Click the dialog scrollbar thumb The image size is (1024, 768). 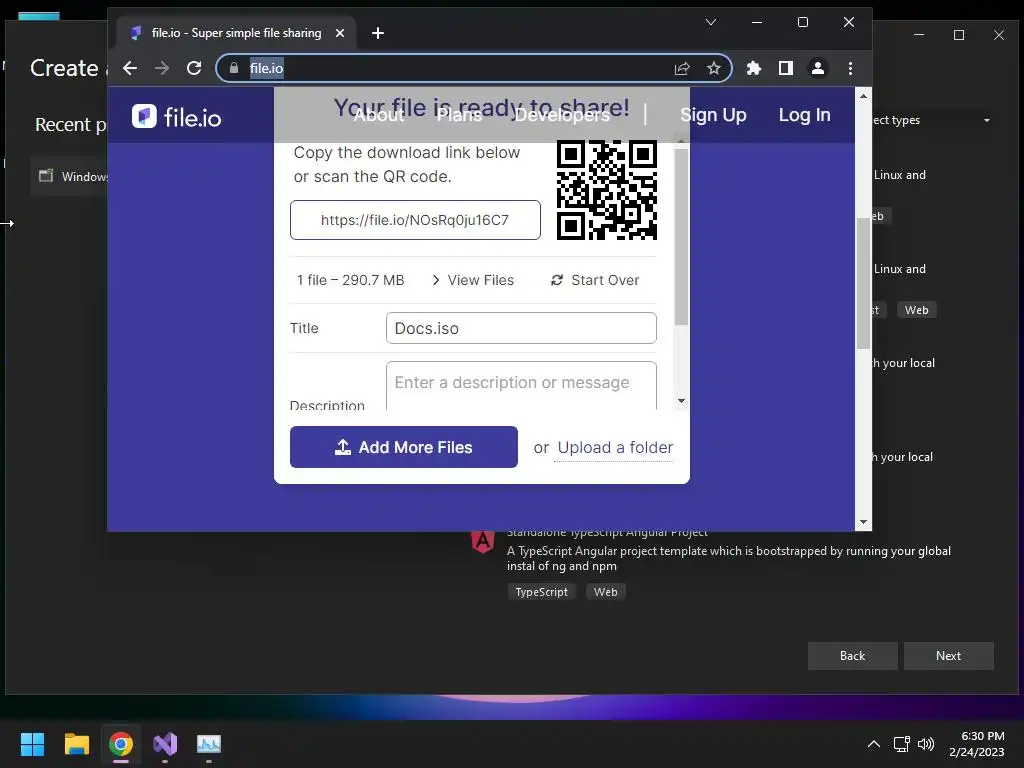681,236
